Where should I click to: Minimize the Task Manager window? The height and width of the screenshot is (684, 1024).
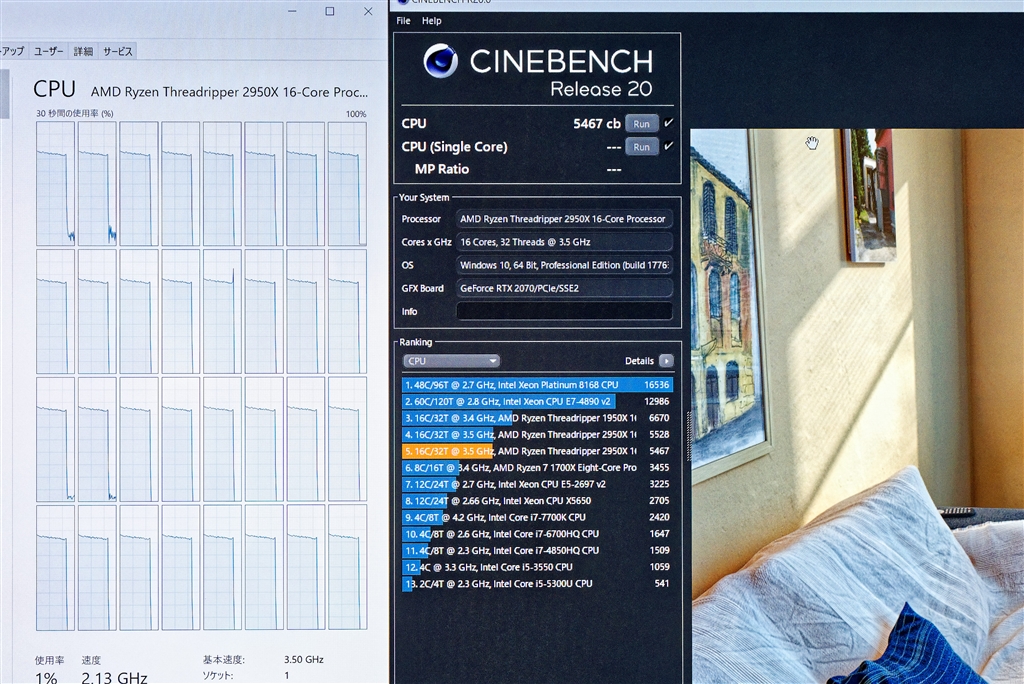tap(293, 11)
